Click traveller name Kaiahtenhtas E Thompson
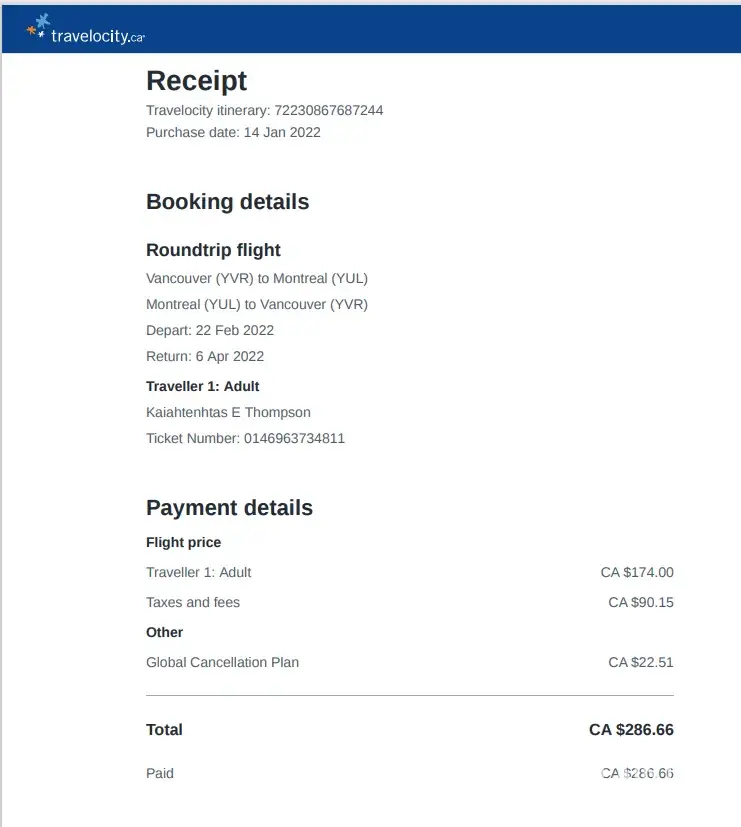The width and height of the screenshot is (741, 827). coord(228,412)
